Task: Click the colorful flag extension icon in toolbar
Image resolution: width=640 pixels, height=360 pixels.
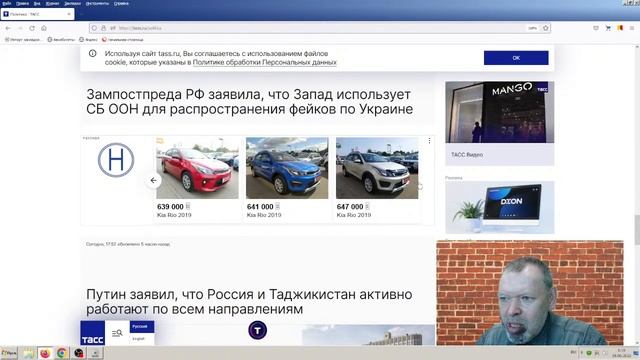Action: (620, 28)
